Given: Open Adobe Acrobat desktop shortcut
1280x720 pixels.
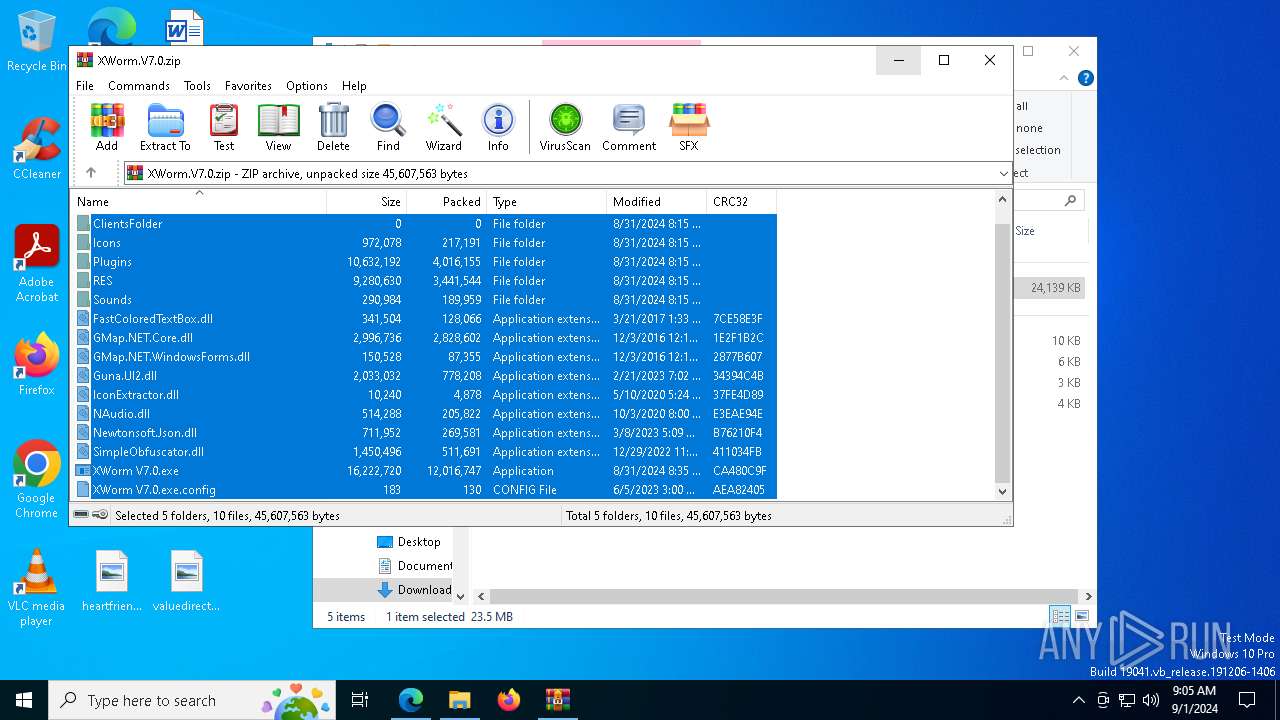Looking at the screenshot, I should (36, 264).
